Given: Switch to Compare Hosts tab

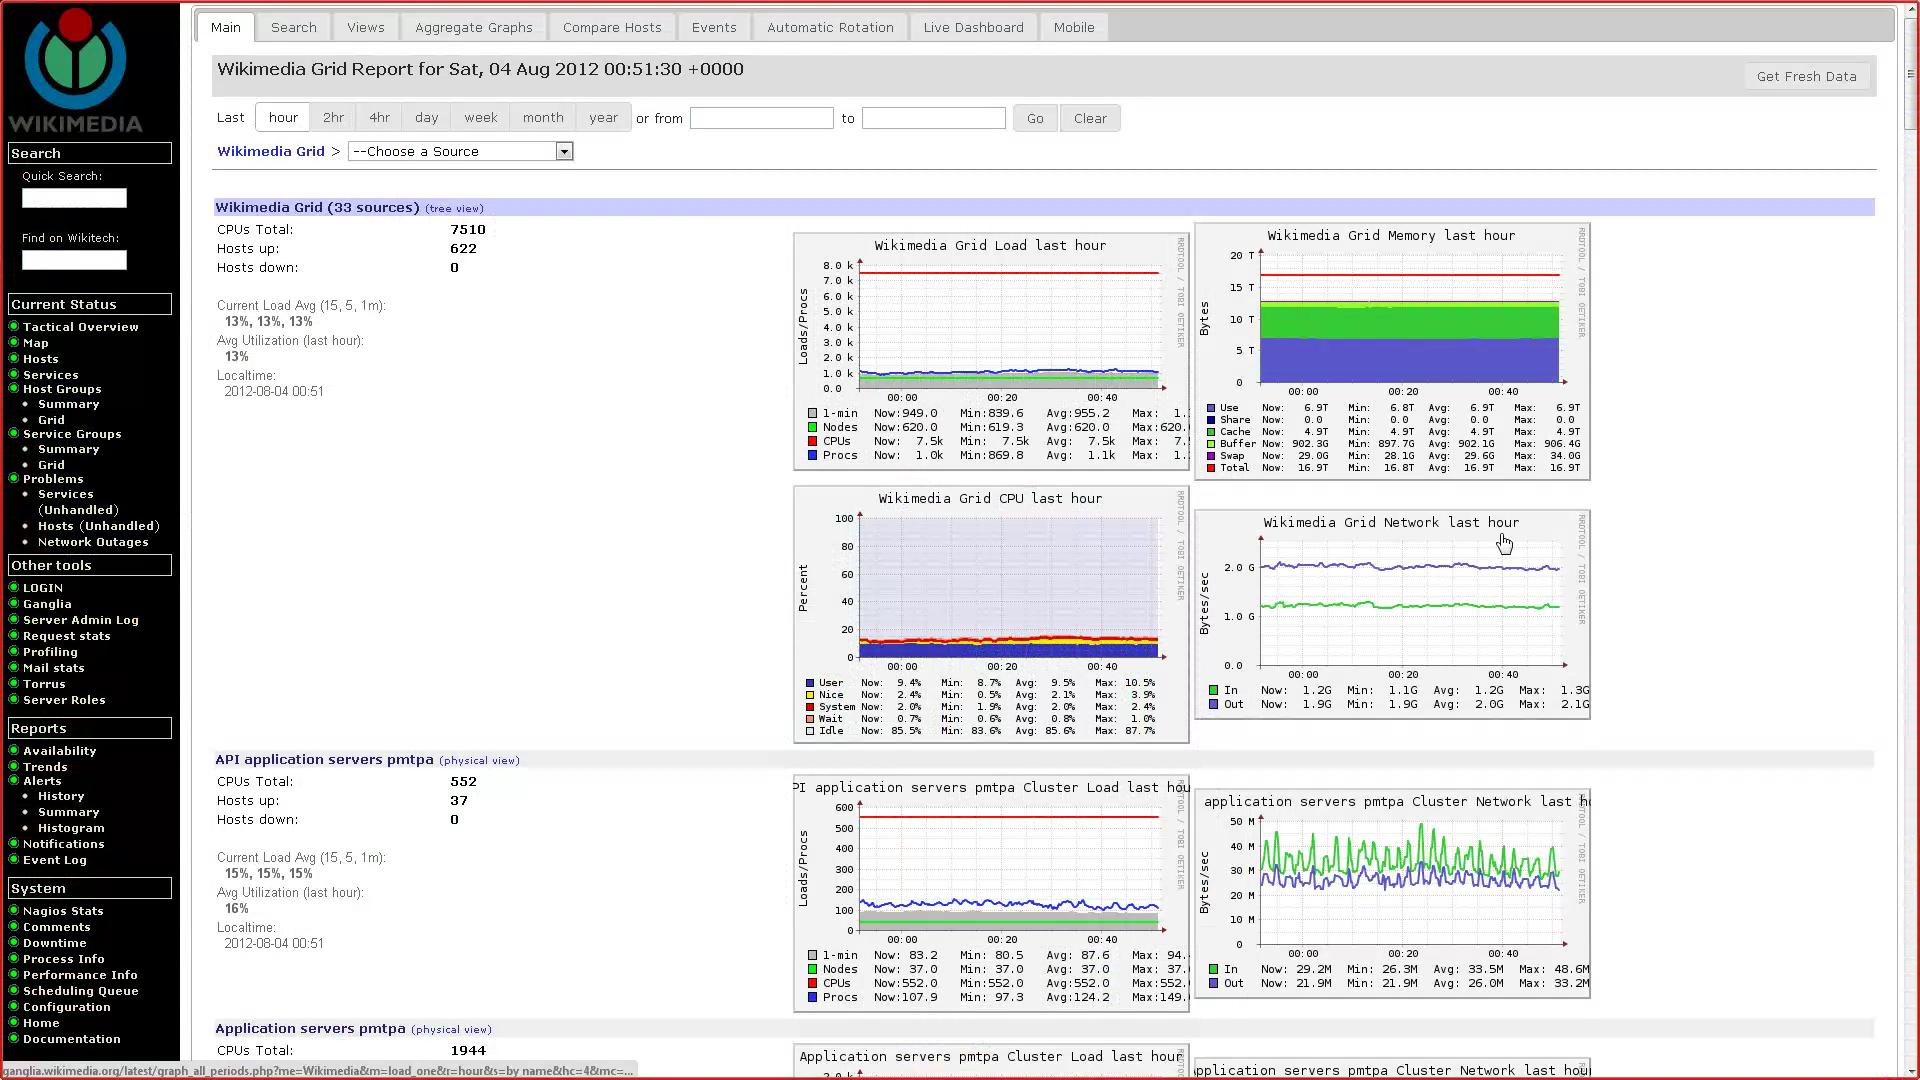Looking at the screenshot, I should click(x=612, y=27).
